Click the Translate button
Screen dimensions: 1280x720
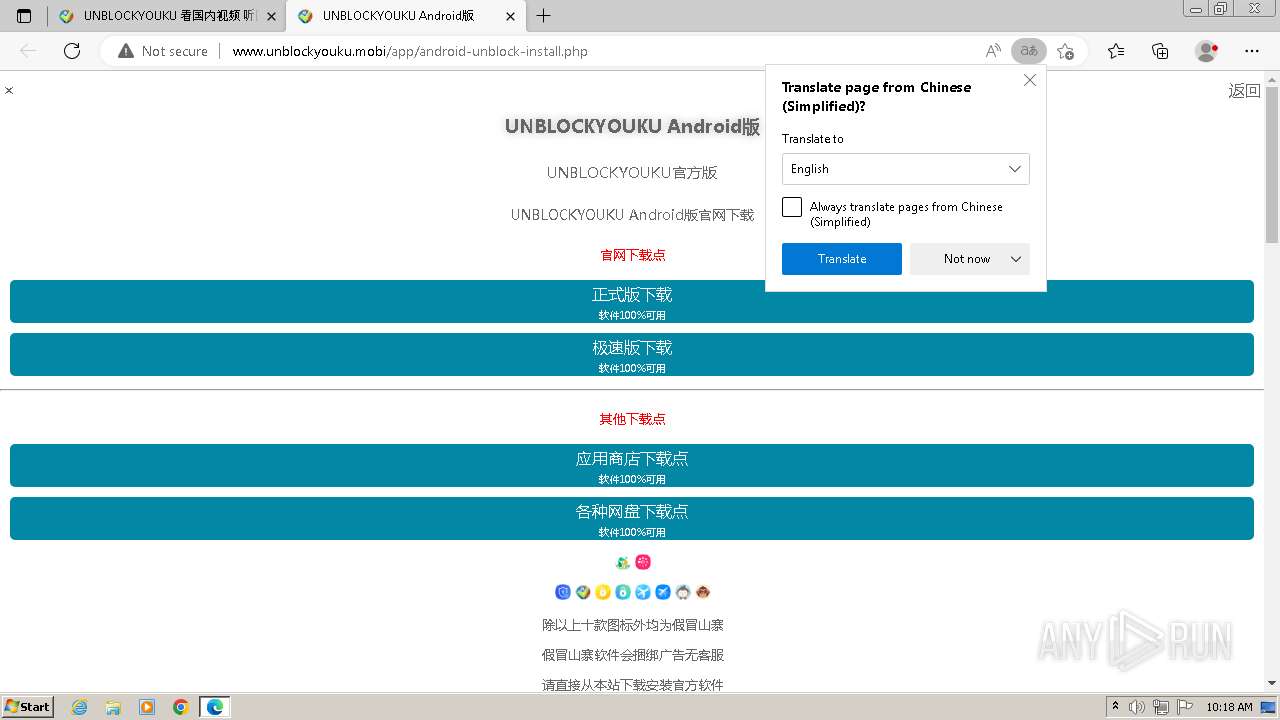point(842,259)
